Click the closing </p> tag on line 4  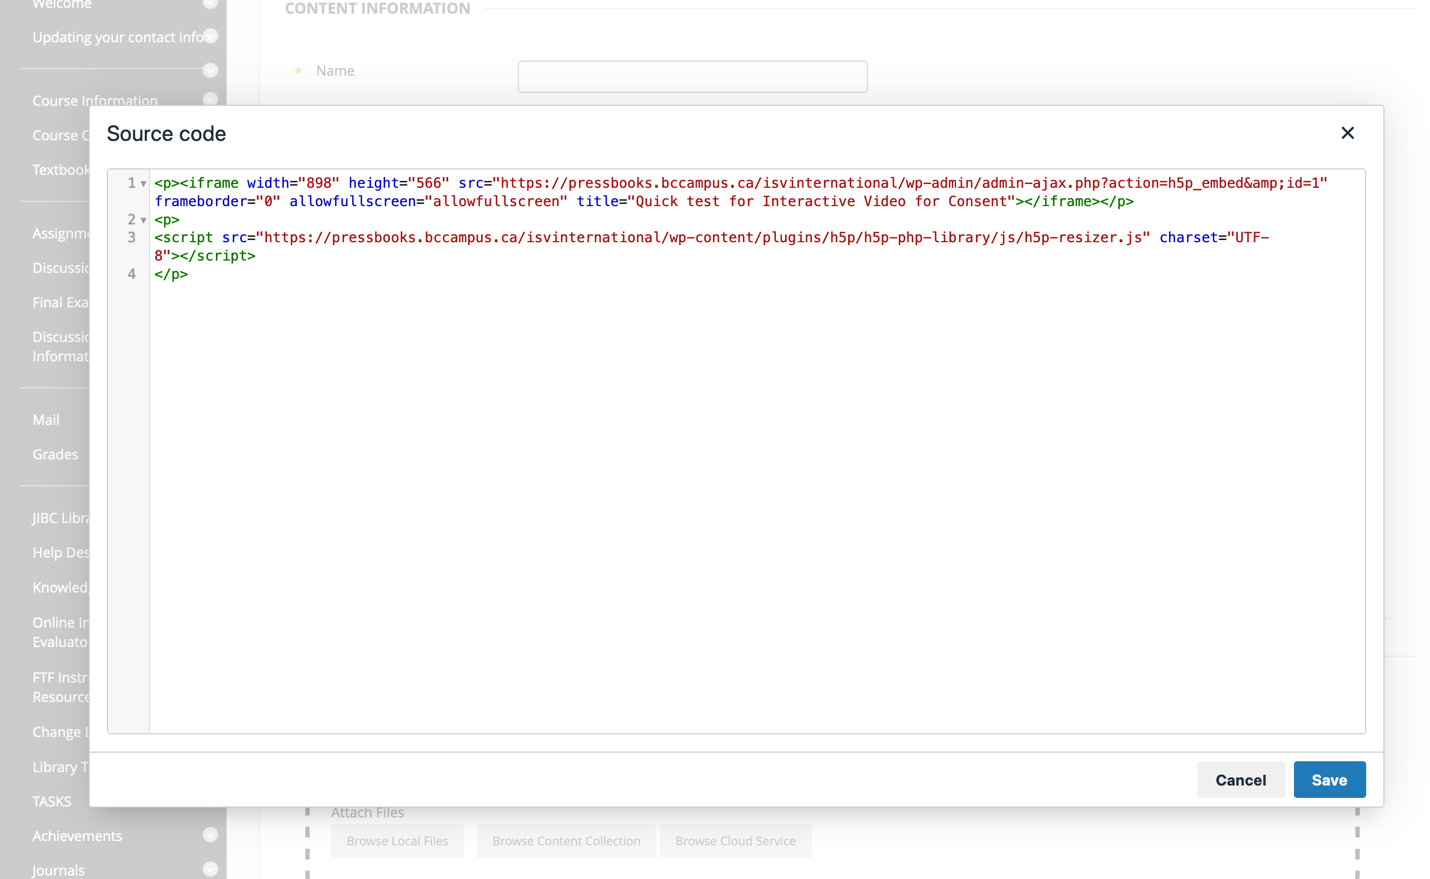(x=171, y=274)
